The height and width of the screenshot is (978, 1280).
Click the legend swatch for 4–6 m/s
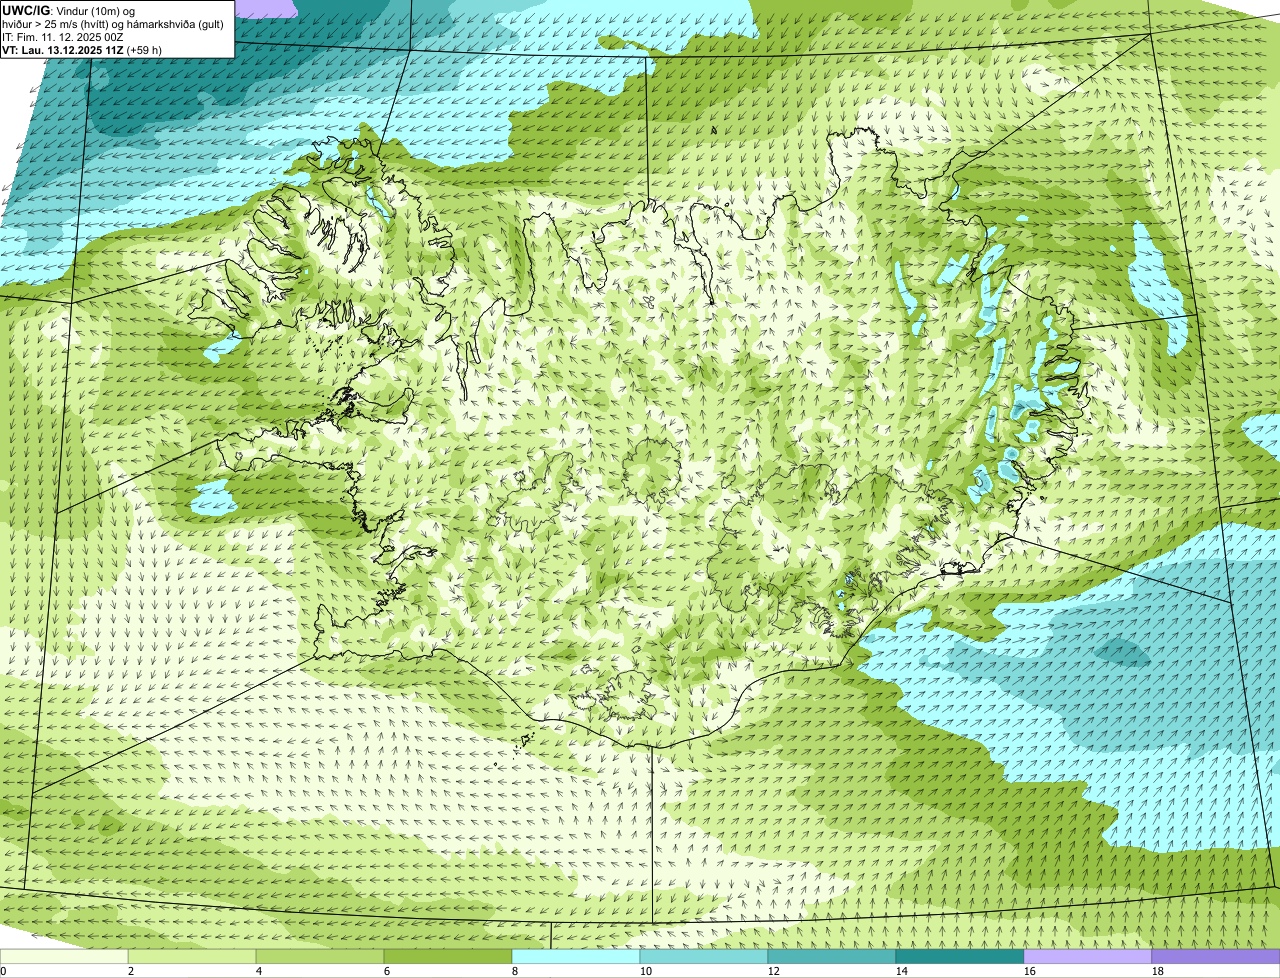click(320, 957)
